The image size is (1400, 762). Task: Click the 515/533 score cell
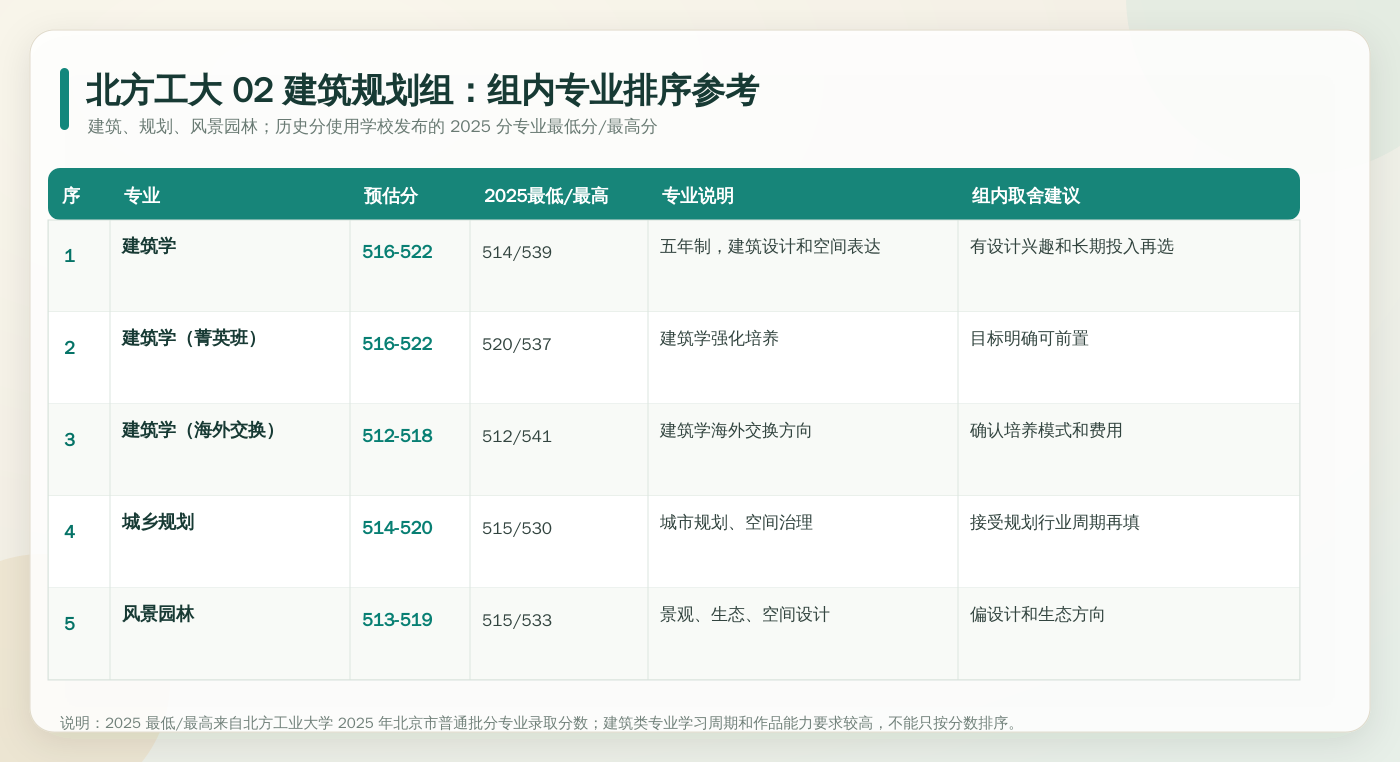click(517, 620)
